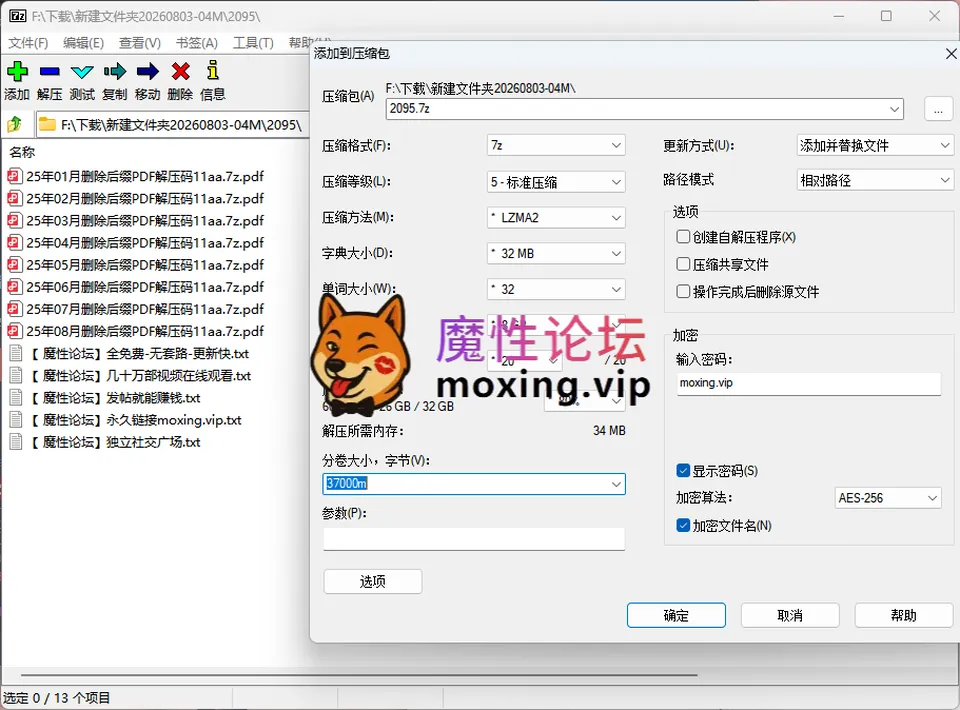
Task: Click the 选项 button below parameters
Action: [x=373, y=581]
